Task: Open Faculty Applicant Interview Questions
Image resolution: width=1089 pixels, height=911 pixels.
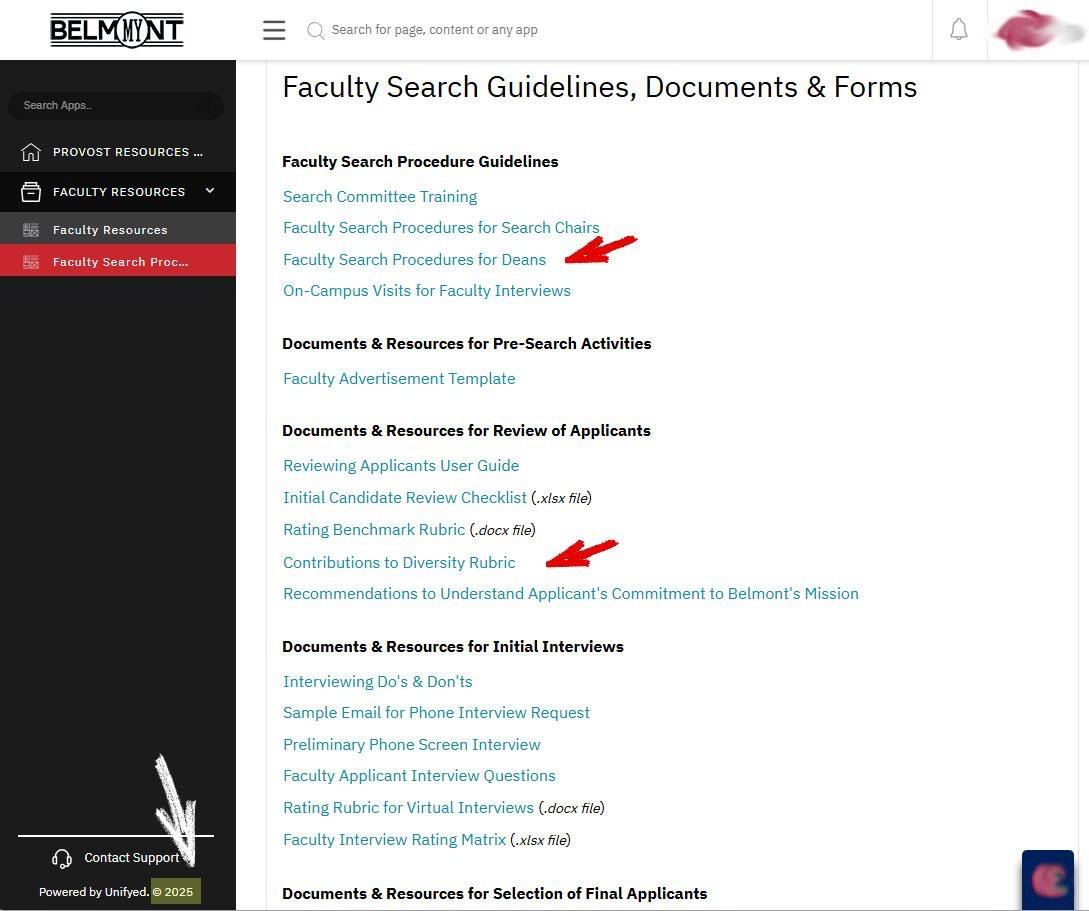Action: 419,776
